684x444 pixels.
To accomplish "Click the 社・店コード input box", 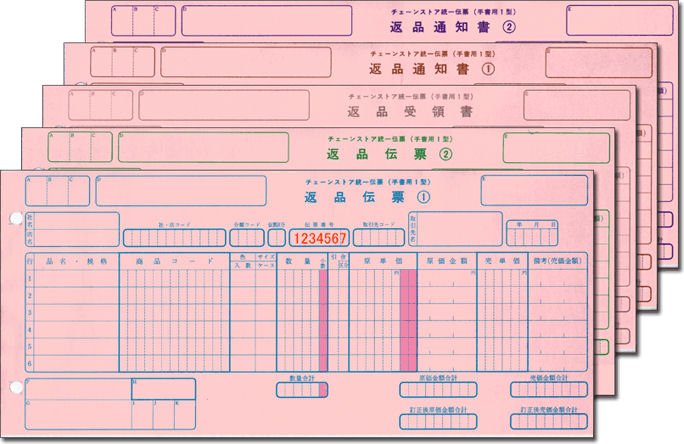I will [173, 238].
